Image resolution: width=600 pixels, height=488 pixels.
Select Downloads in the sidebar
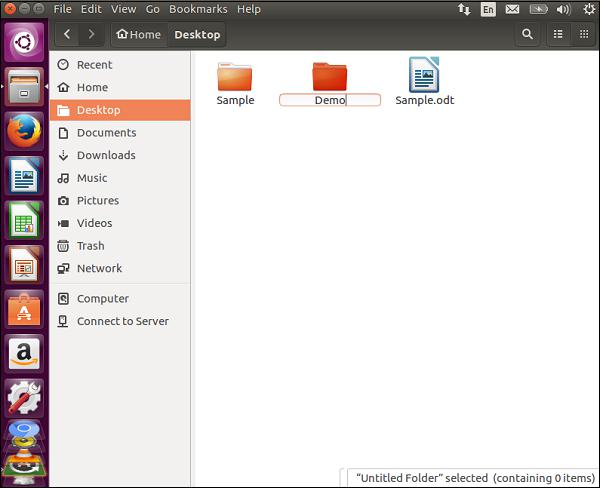[106, 155]
